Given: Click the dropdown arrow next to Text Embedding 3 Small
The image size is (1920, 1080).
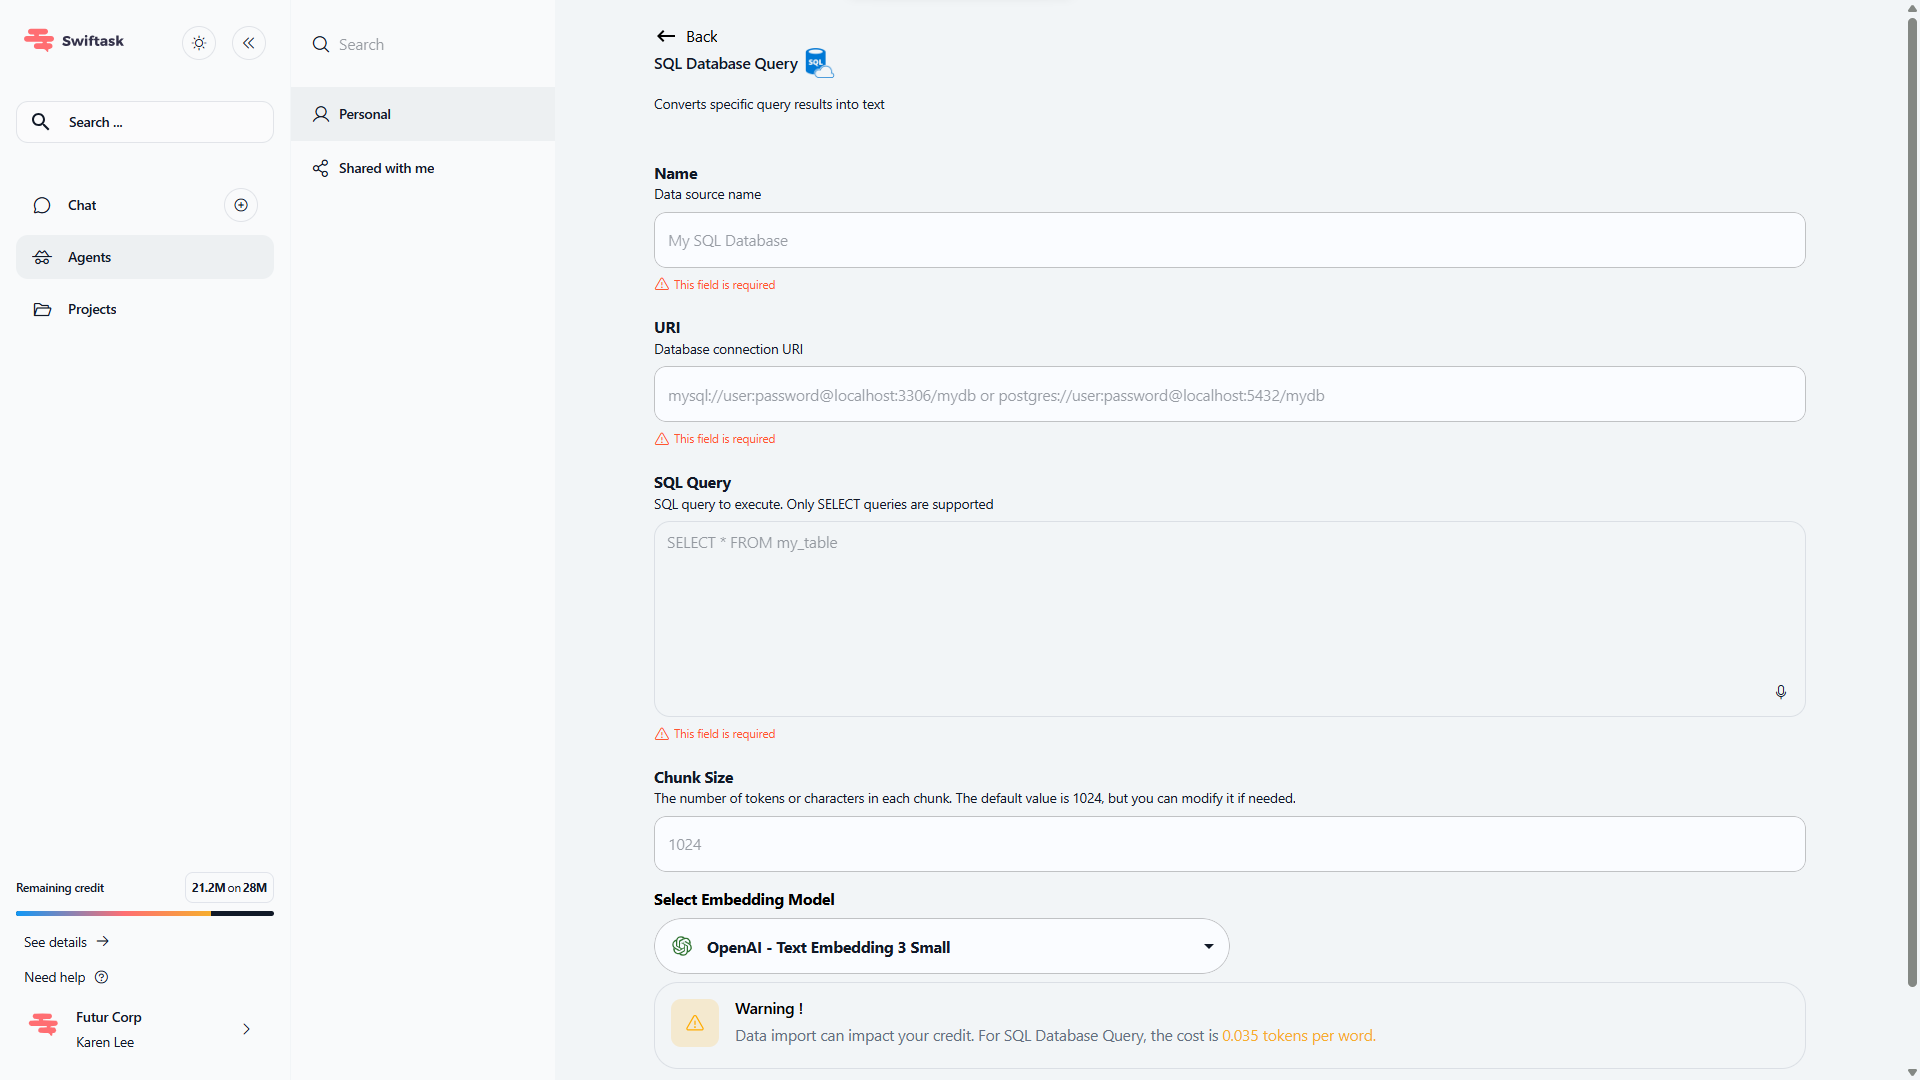Looking at the screenshot, I should coord(1208,946).
